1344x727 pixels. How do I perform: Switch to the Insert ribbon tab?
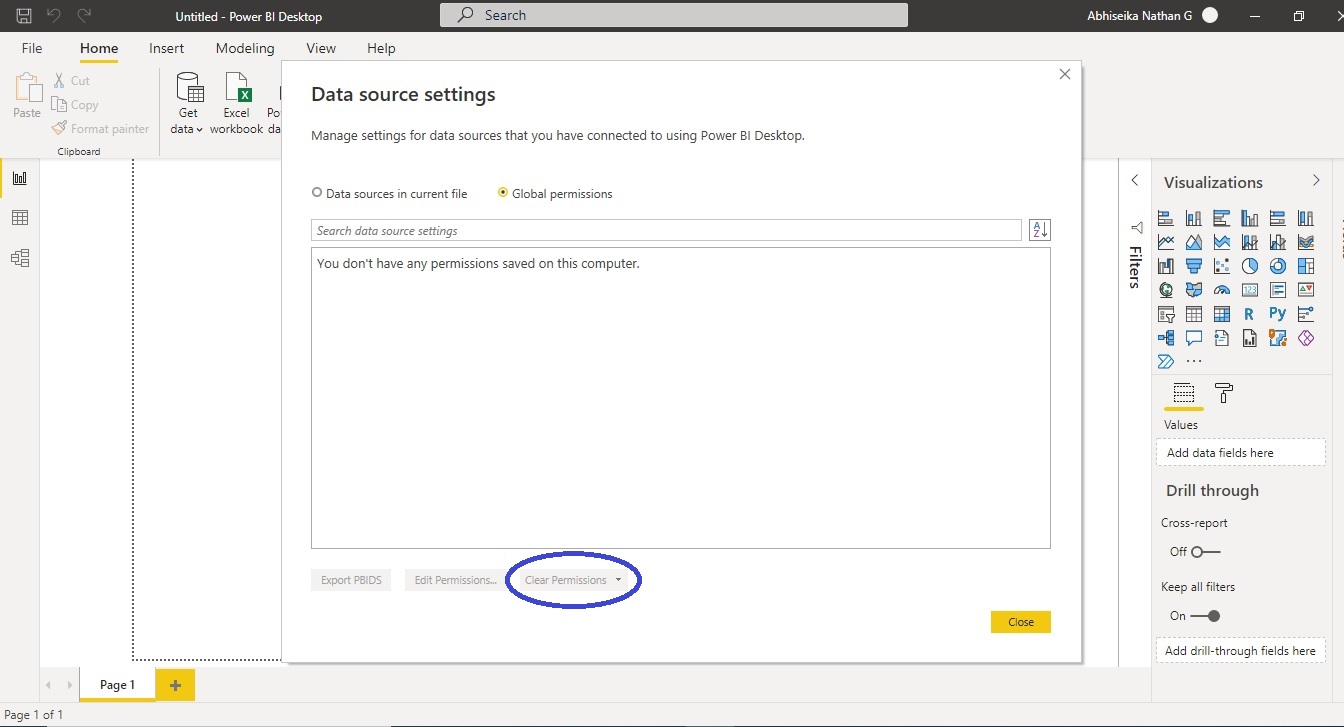coord(166,48)
